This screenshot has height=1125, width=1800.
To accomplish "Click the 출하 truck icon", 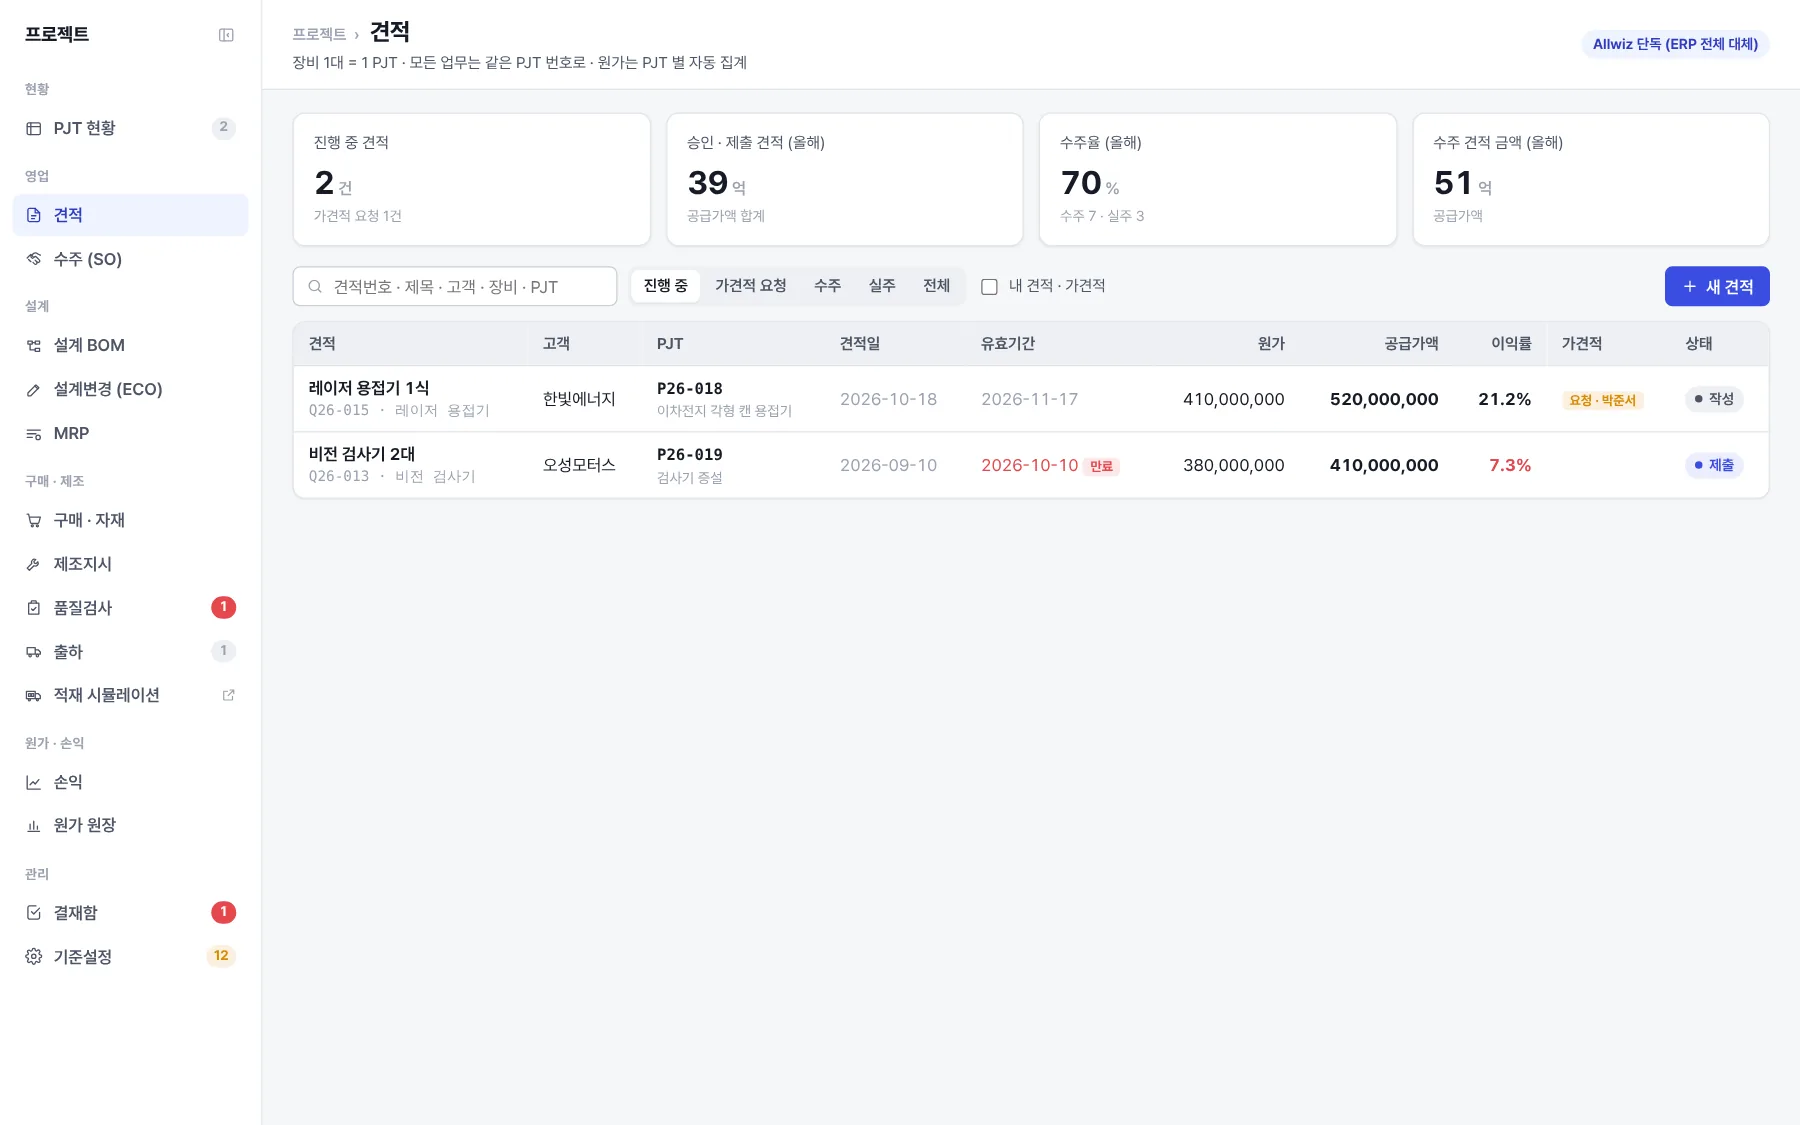I will point(33,652).
